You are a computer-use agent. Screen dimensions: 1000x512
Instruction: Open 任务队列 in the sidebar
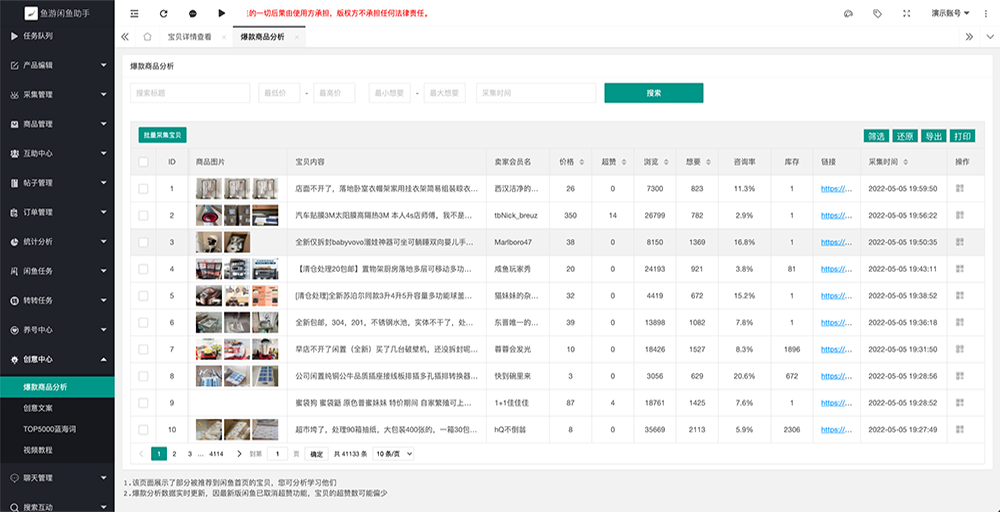[x=57, y=36]
